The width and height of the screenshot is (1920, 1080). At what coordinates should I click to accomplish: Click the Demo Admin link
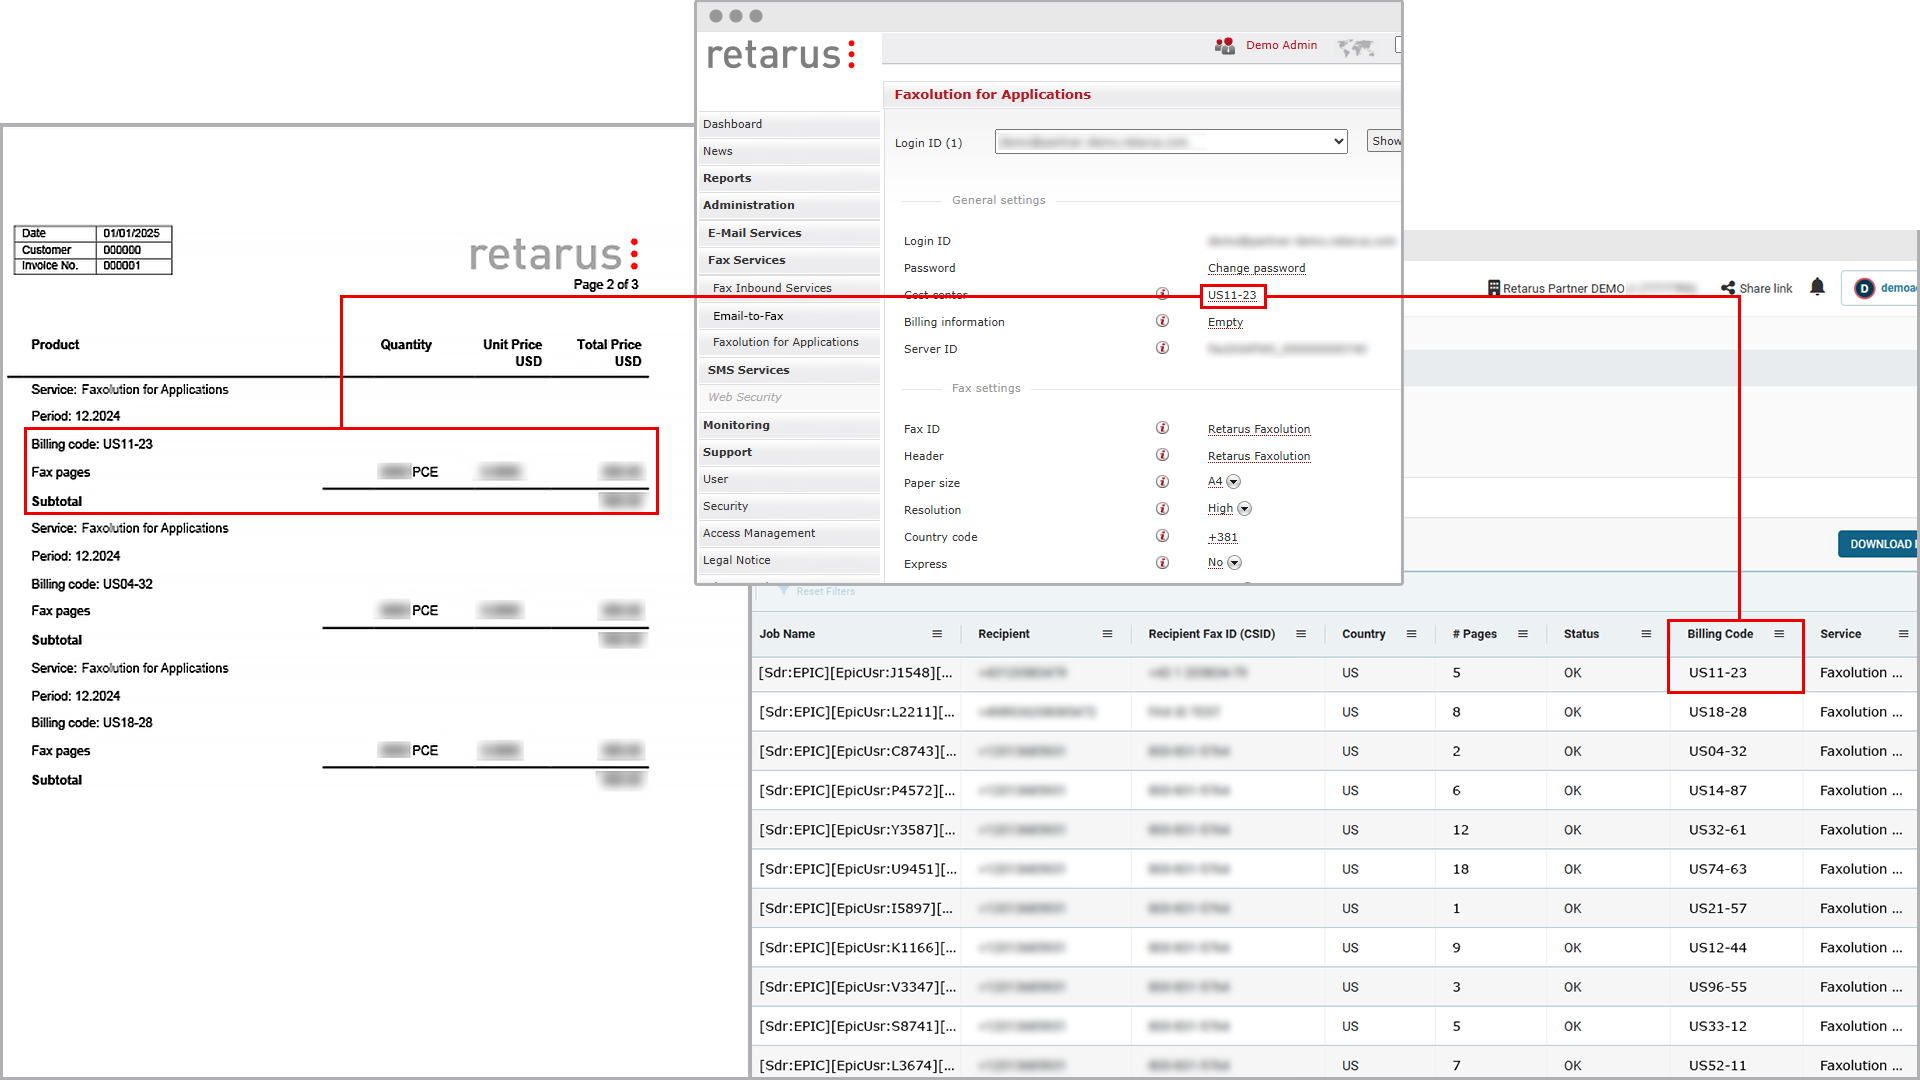[1281, 45]
